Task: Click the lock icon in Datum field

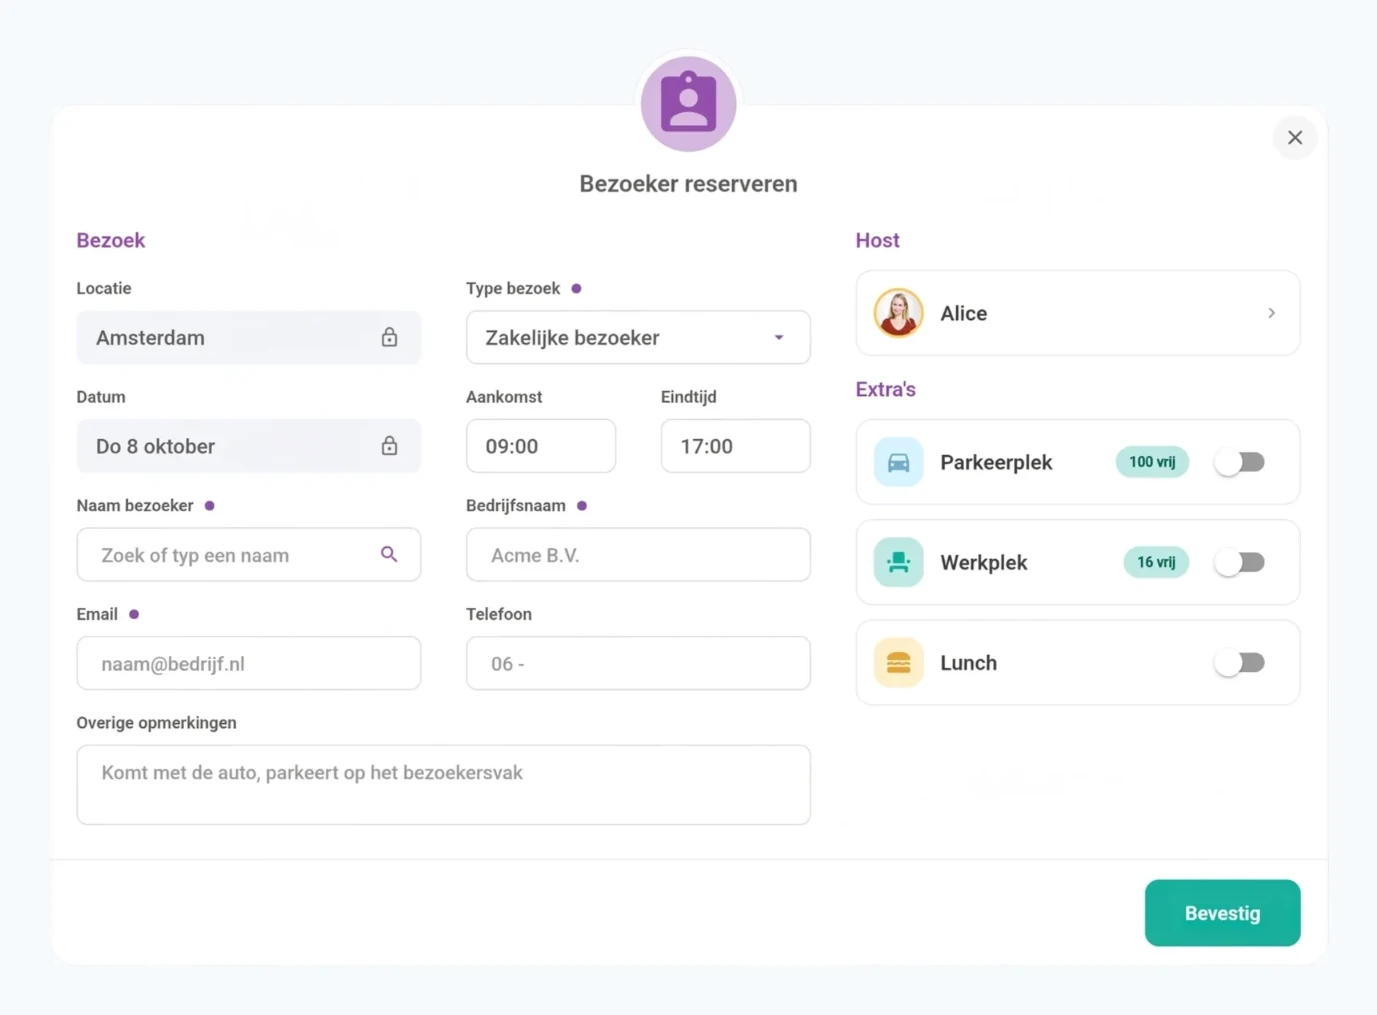Action: point(389,446)
